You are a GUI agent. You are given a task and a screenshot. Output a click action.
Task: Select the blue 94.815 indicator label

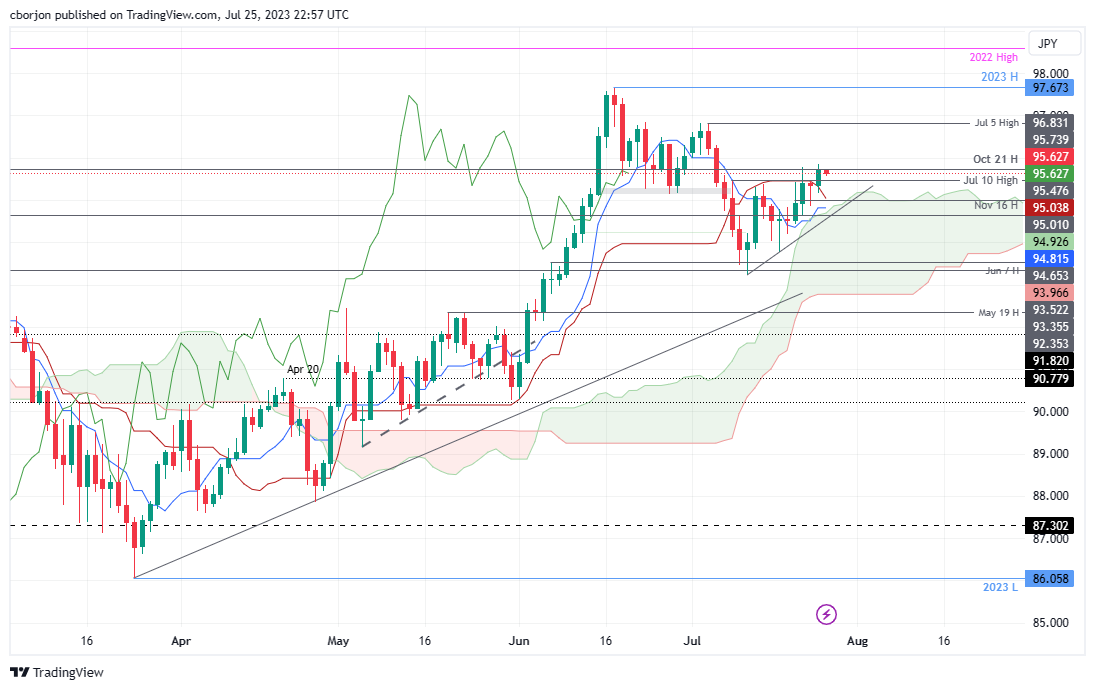coord(1051,258)
